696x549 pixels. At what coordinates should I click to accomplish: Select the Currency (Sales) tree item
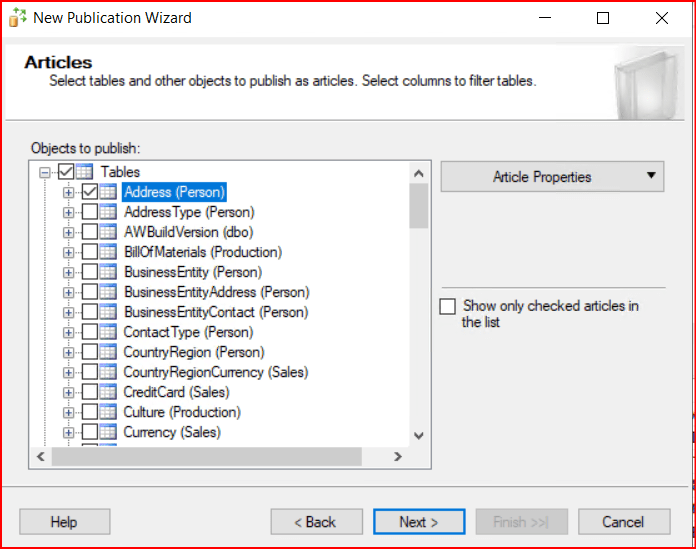171,432
